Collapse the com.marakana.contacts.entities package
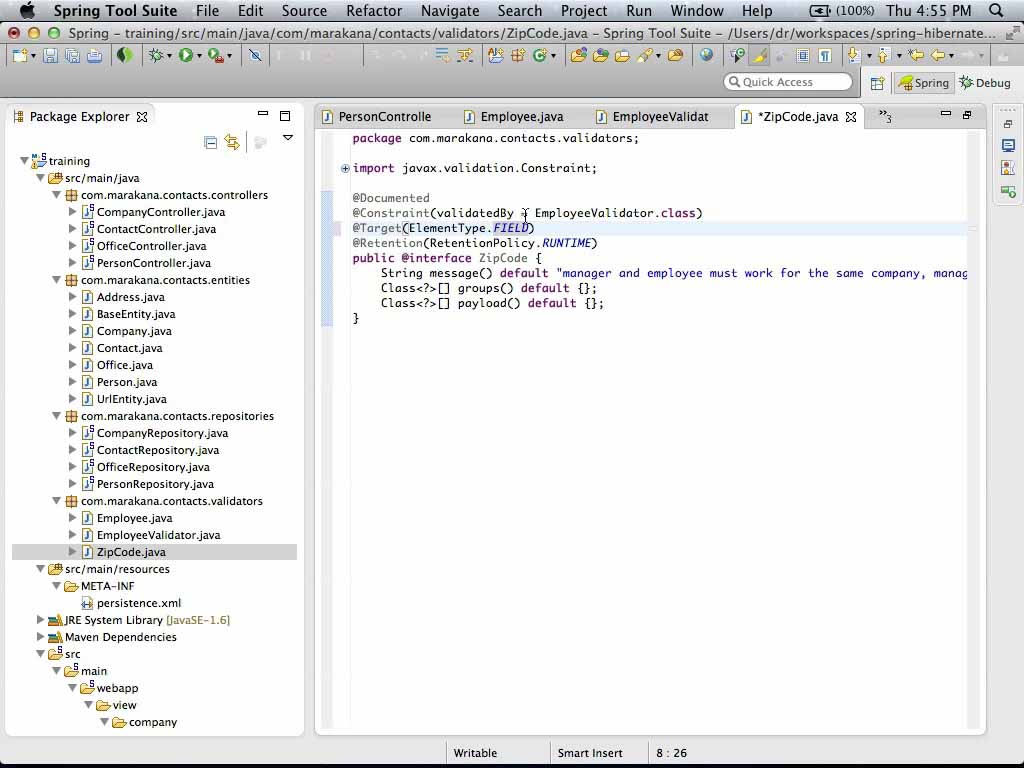 pos(56,280)
